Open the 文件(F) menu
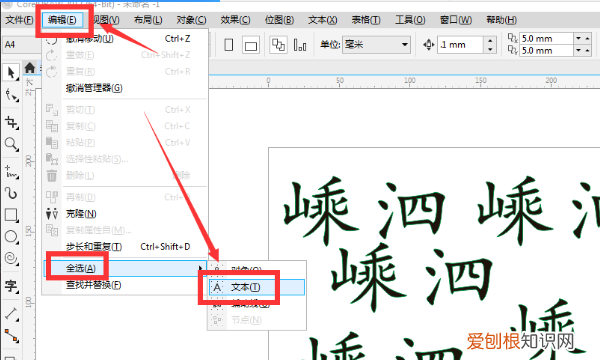This screenshot has height=360, width=600. [x=19, y=20]
